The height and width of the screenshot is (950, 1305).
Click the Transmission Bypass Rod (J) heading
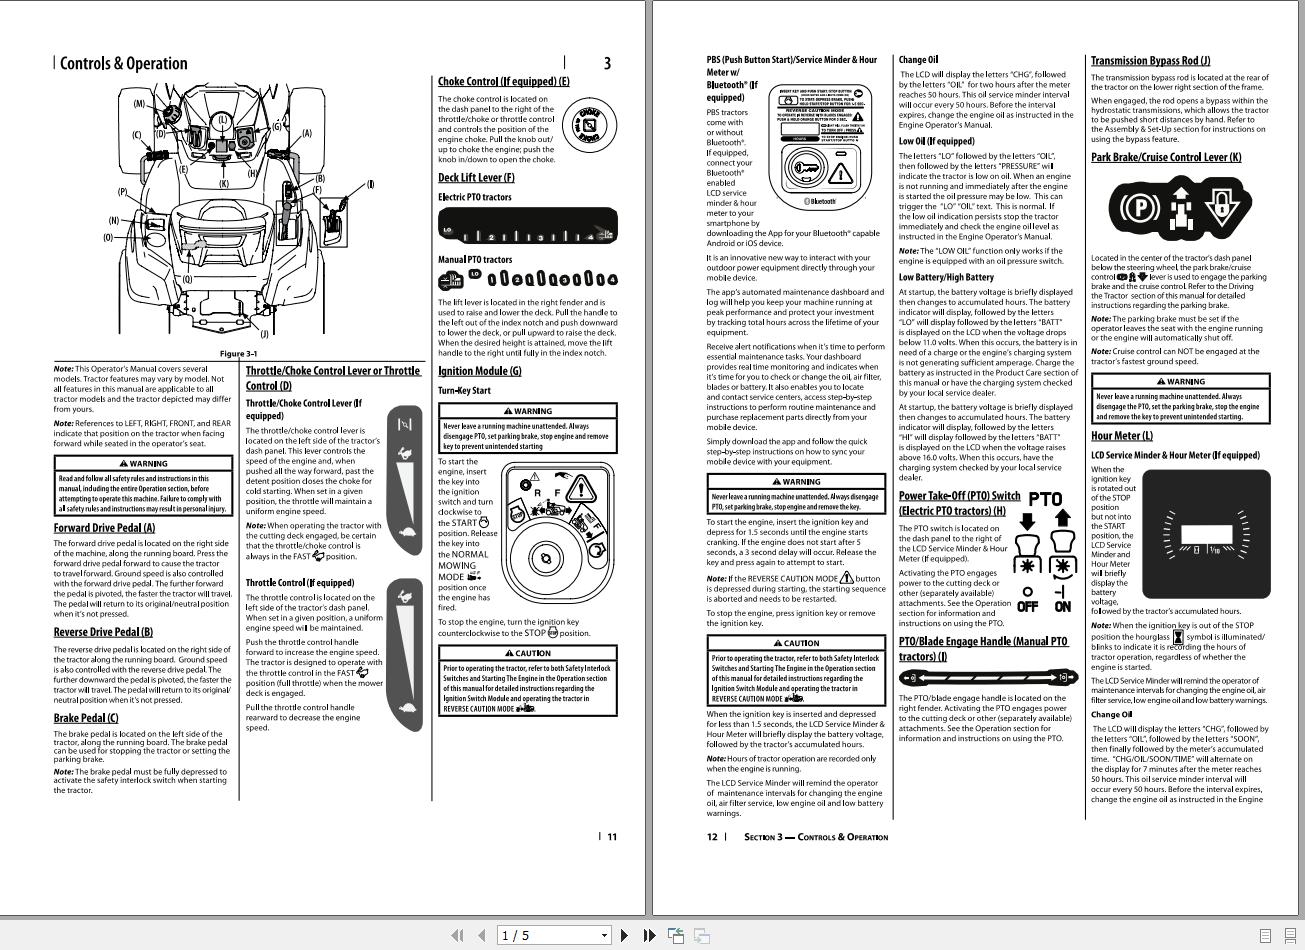(x=1150, y=60)
